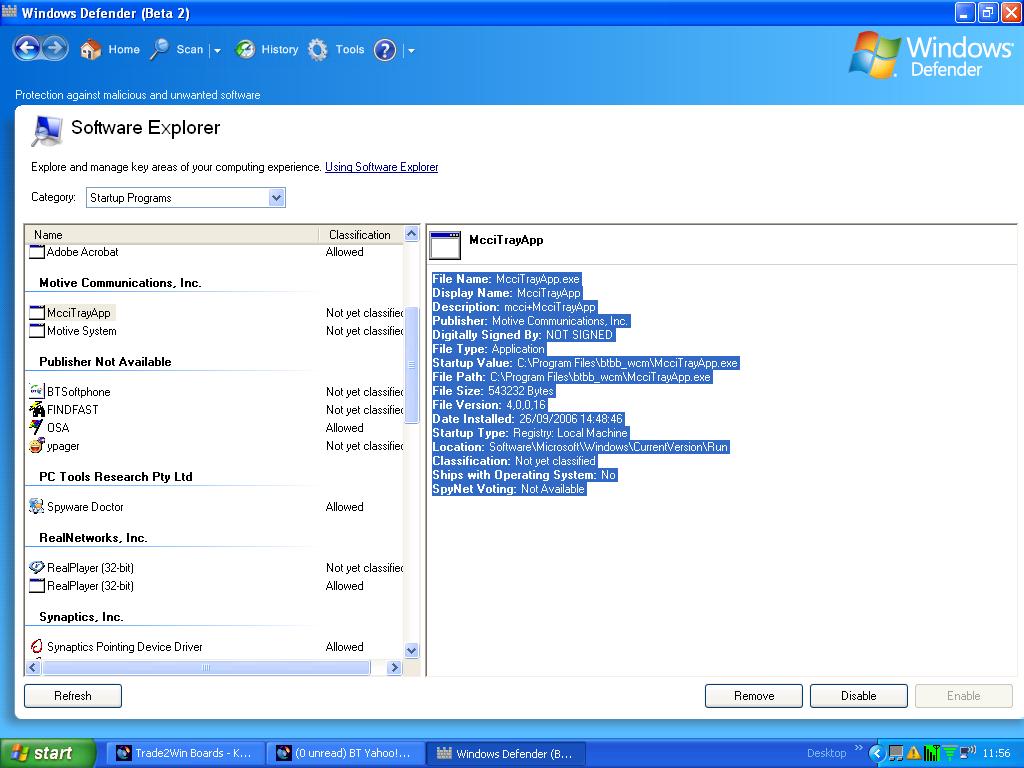Select the RealPlayer (32-bit) icon marked Not yet classified
1024x768 pixels.
point(37,568)
